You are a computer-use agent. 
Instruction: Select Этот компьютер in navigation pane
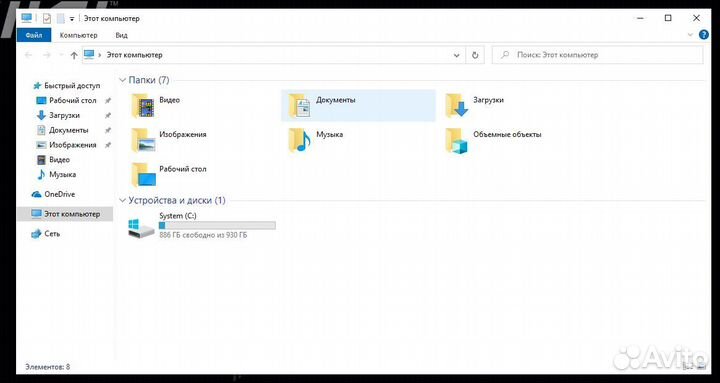pos(65,214)
